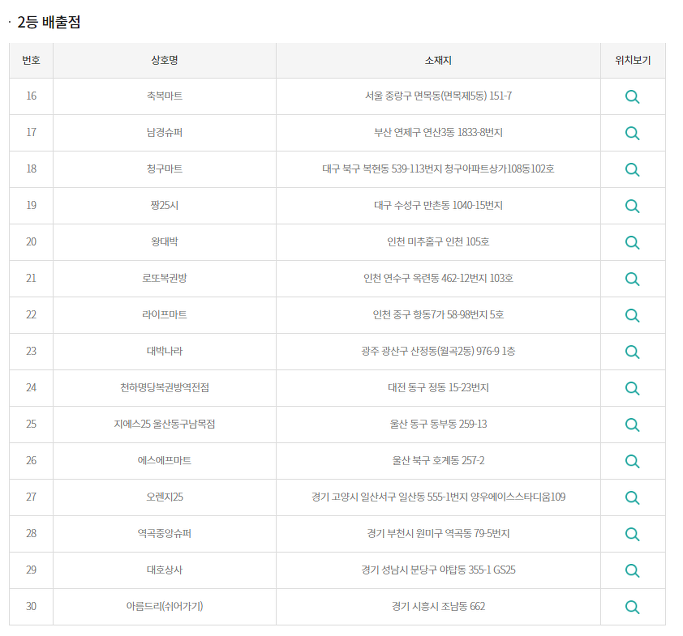Screen dimensions: 683x636
Task: Click address 인천 연수구 옥련동 462-12번지
Action: click(438, 278)
